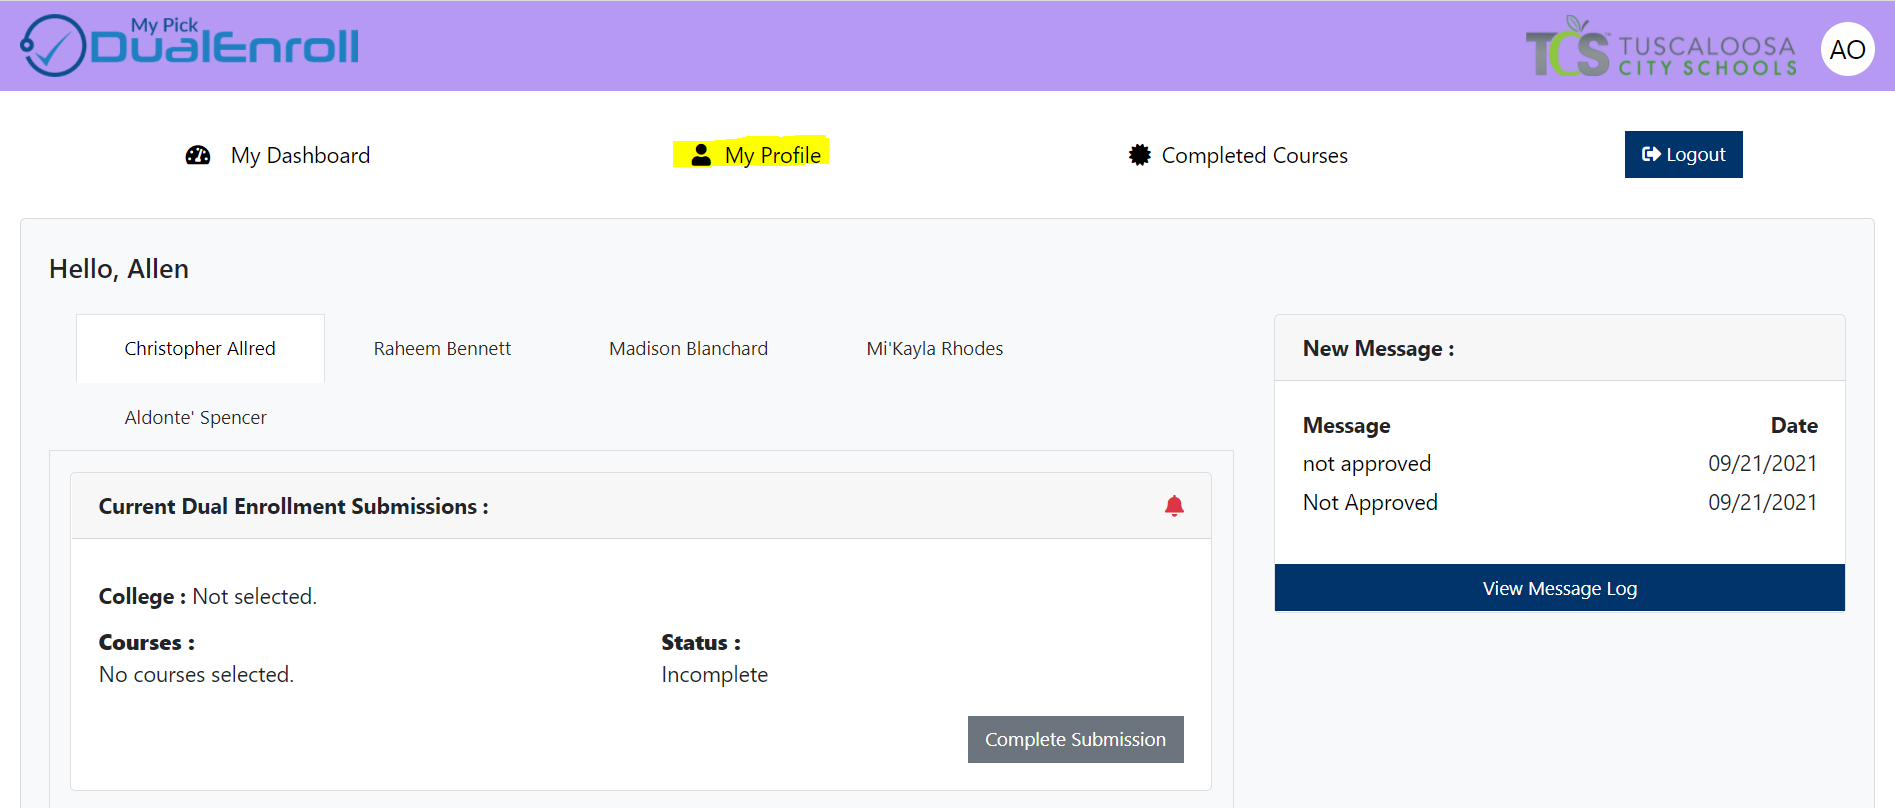Screen dimensions: 1895x808
Task: Click the red notification bell icon
Action: click(x=1174, y=506)
